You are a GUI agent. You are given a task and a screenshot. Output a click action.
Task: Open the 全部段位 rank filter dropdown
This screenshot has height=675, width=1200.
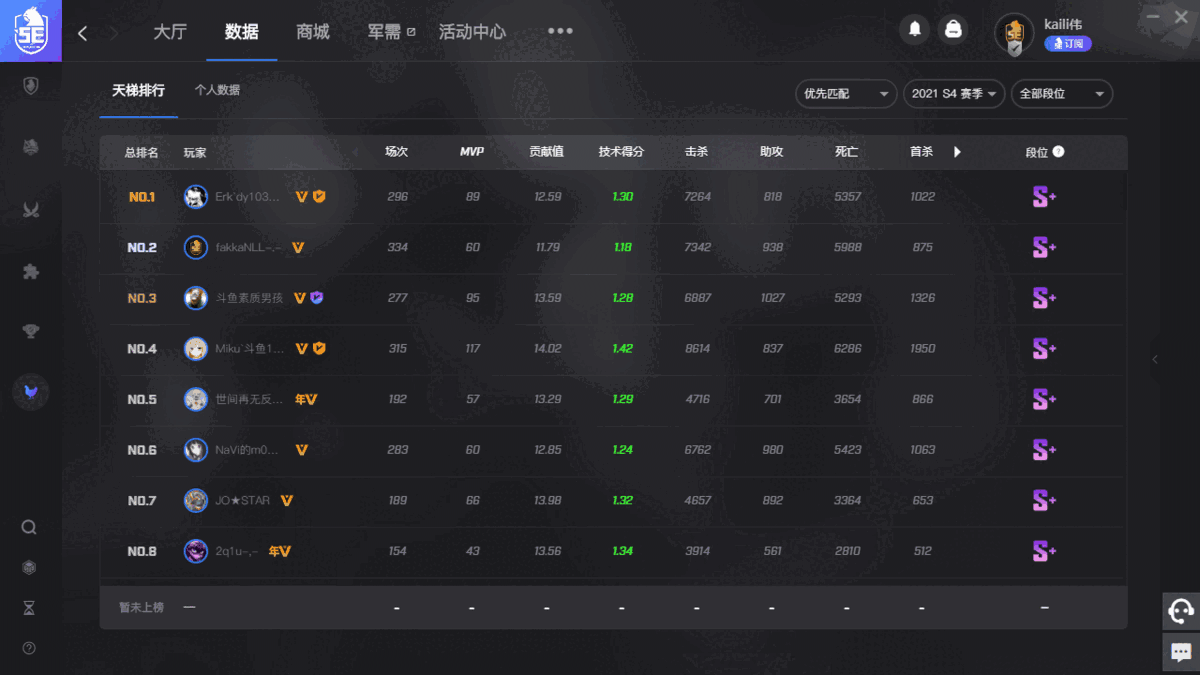pyautogui.click(x=1061, y=93)
